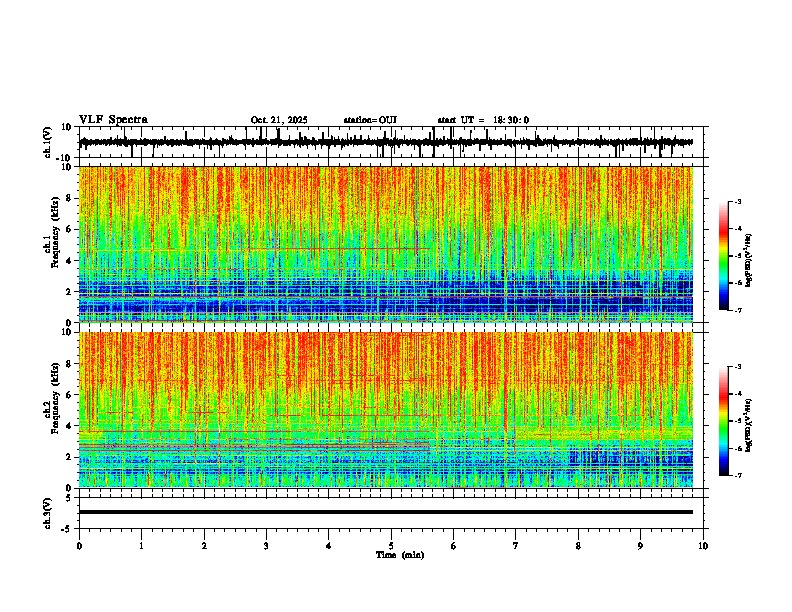Click time axis tick label "3"

point(266,546)
